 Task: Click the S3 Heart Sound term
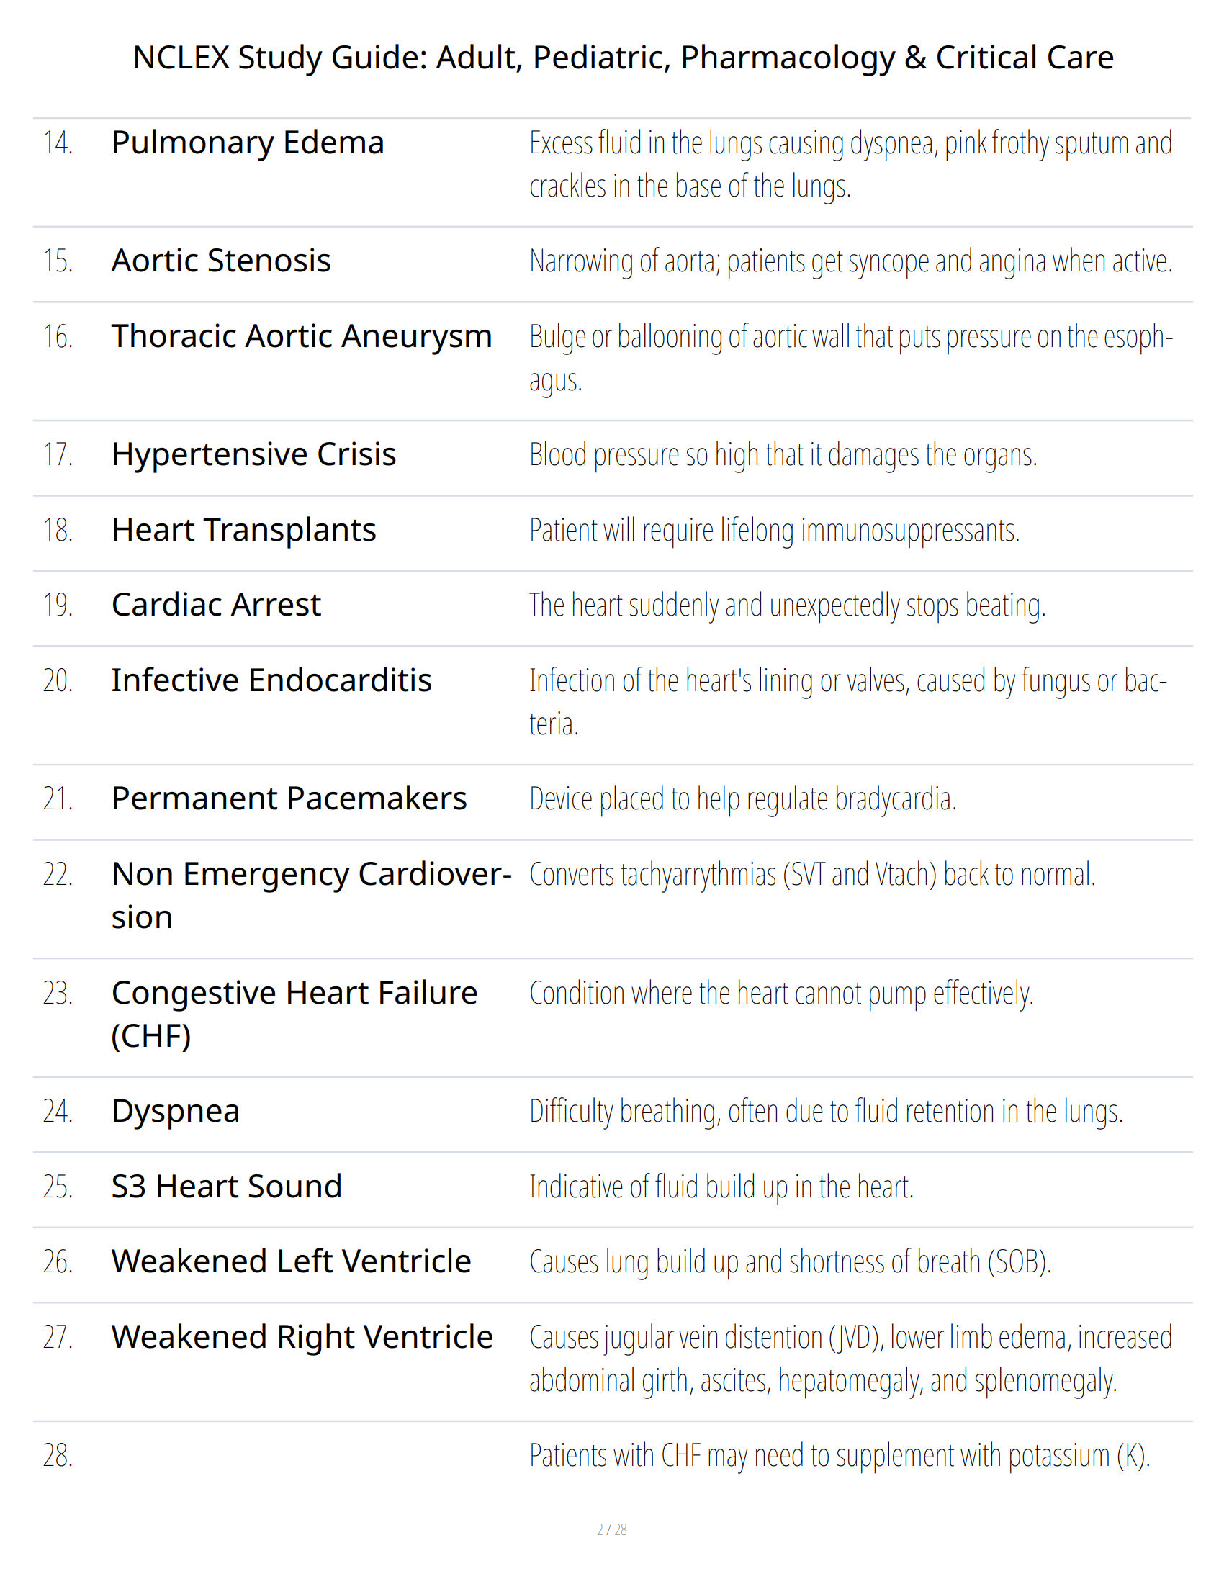[x=227, y=1186]
